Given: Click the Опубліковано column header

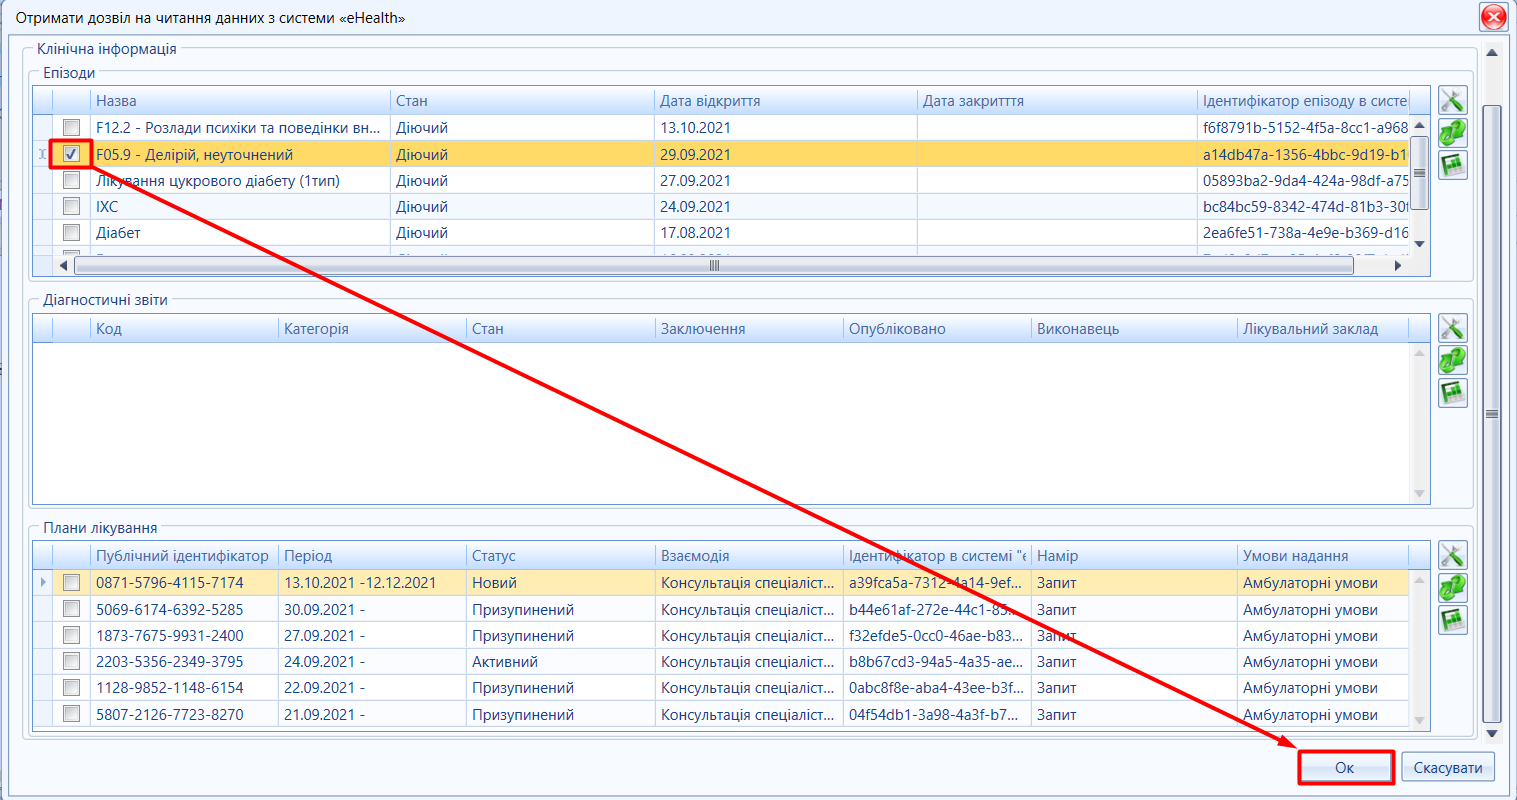Looking at the screenshot, I should pos(937,329).
